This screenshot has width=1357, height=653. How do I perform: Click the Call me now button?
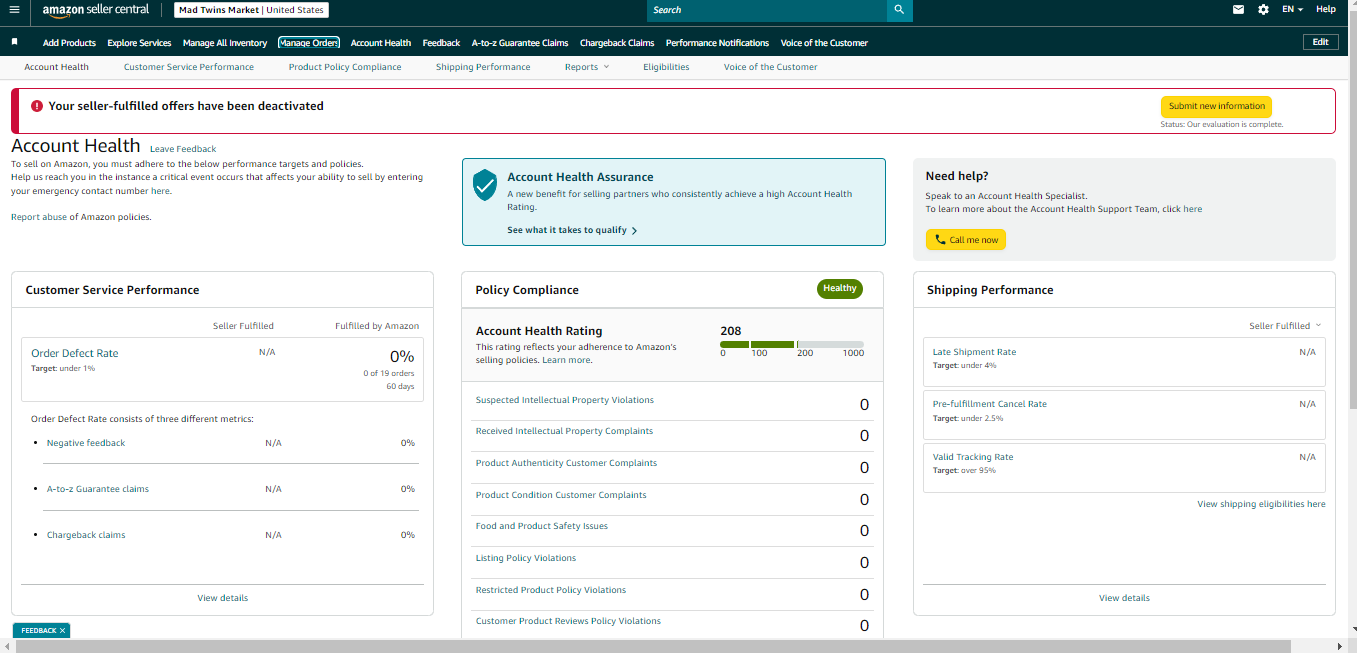point(965,240)
